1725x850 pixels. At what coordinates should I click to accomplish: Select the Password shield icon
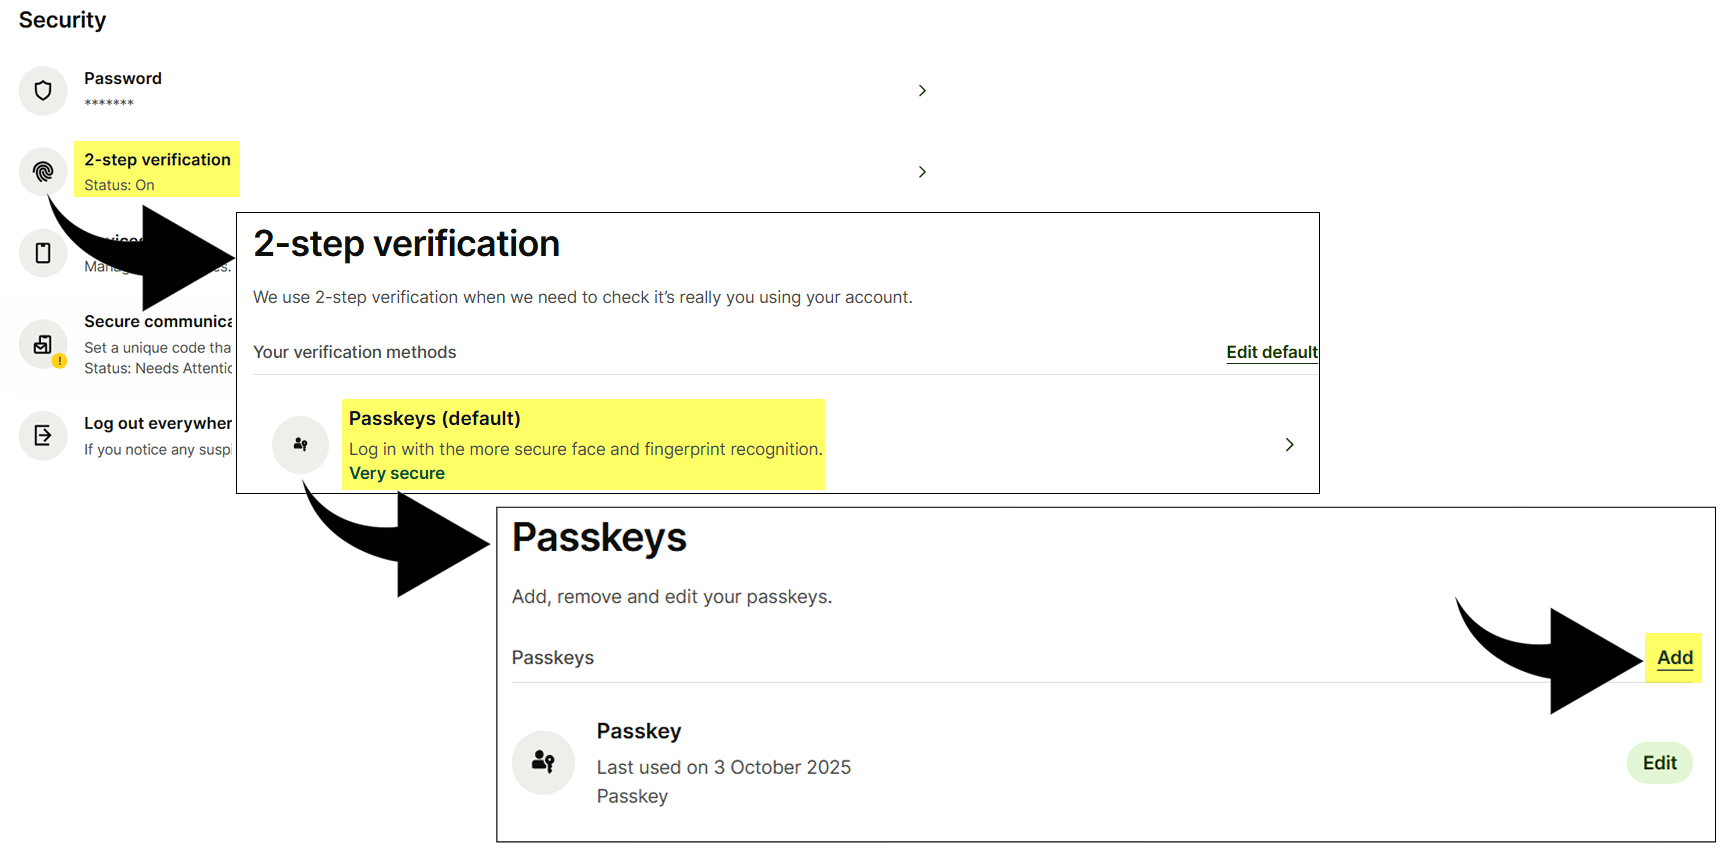[42, 90]
